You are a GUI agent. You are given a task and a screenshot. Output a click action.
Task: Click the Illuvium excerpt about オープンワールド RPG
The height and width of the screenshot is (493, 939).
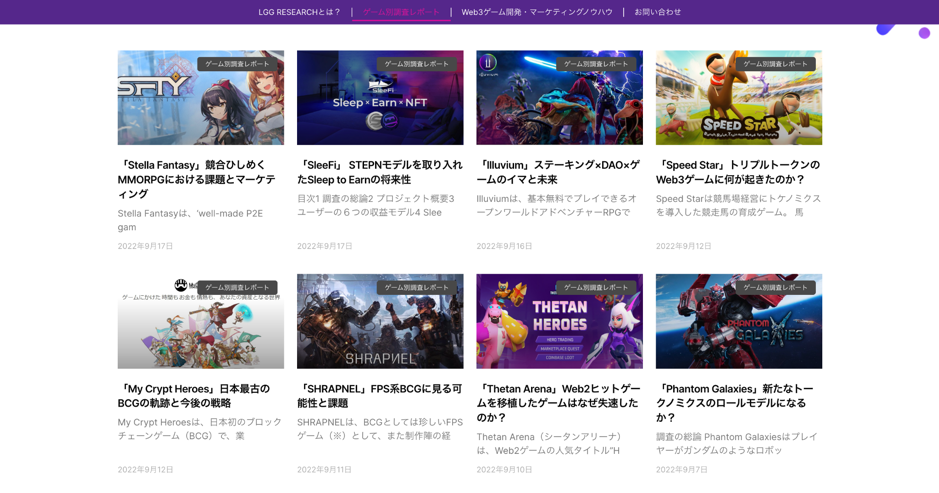tap(556, 205)
